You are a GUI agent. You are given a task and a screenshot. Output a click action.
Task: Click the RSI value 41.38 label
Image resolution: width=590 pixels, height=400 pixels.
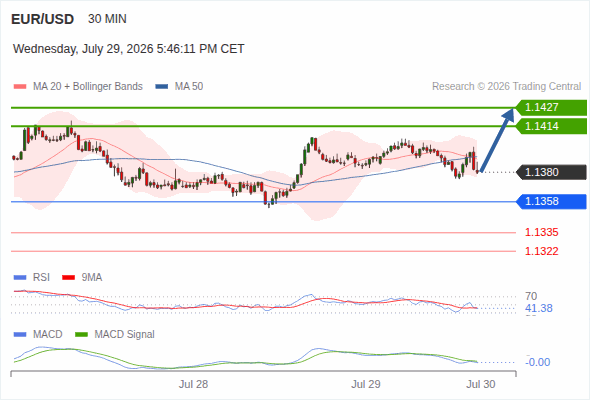click(539, 309)
